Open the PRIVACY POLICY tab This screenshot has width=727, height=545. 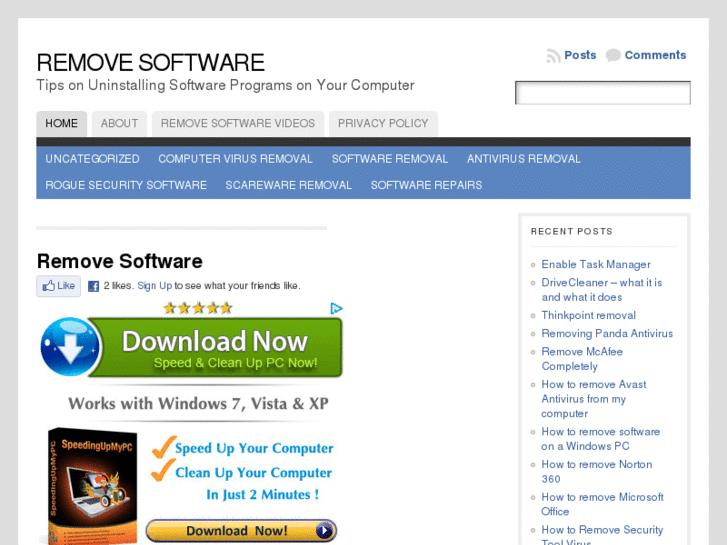[x=383, y=123]
